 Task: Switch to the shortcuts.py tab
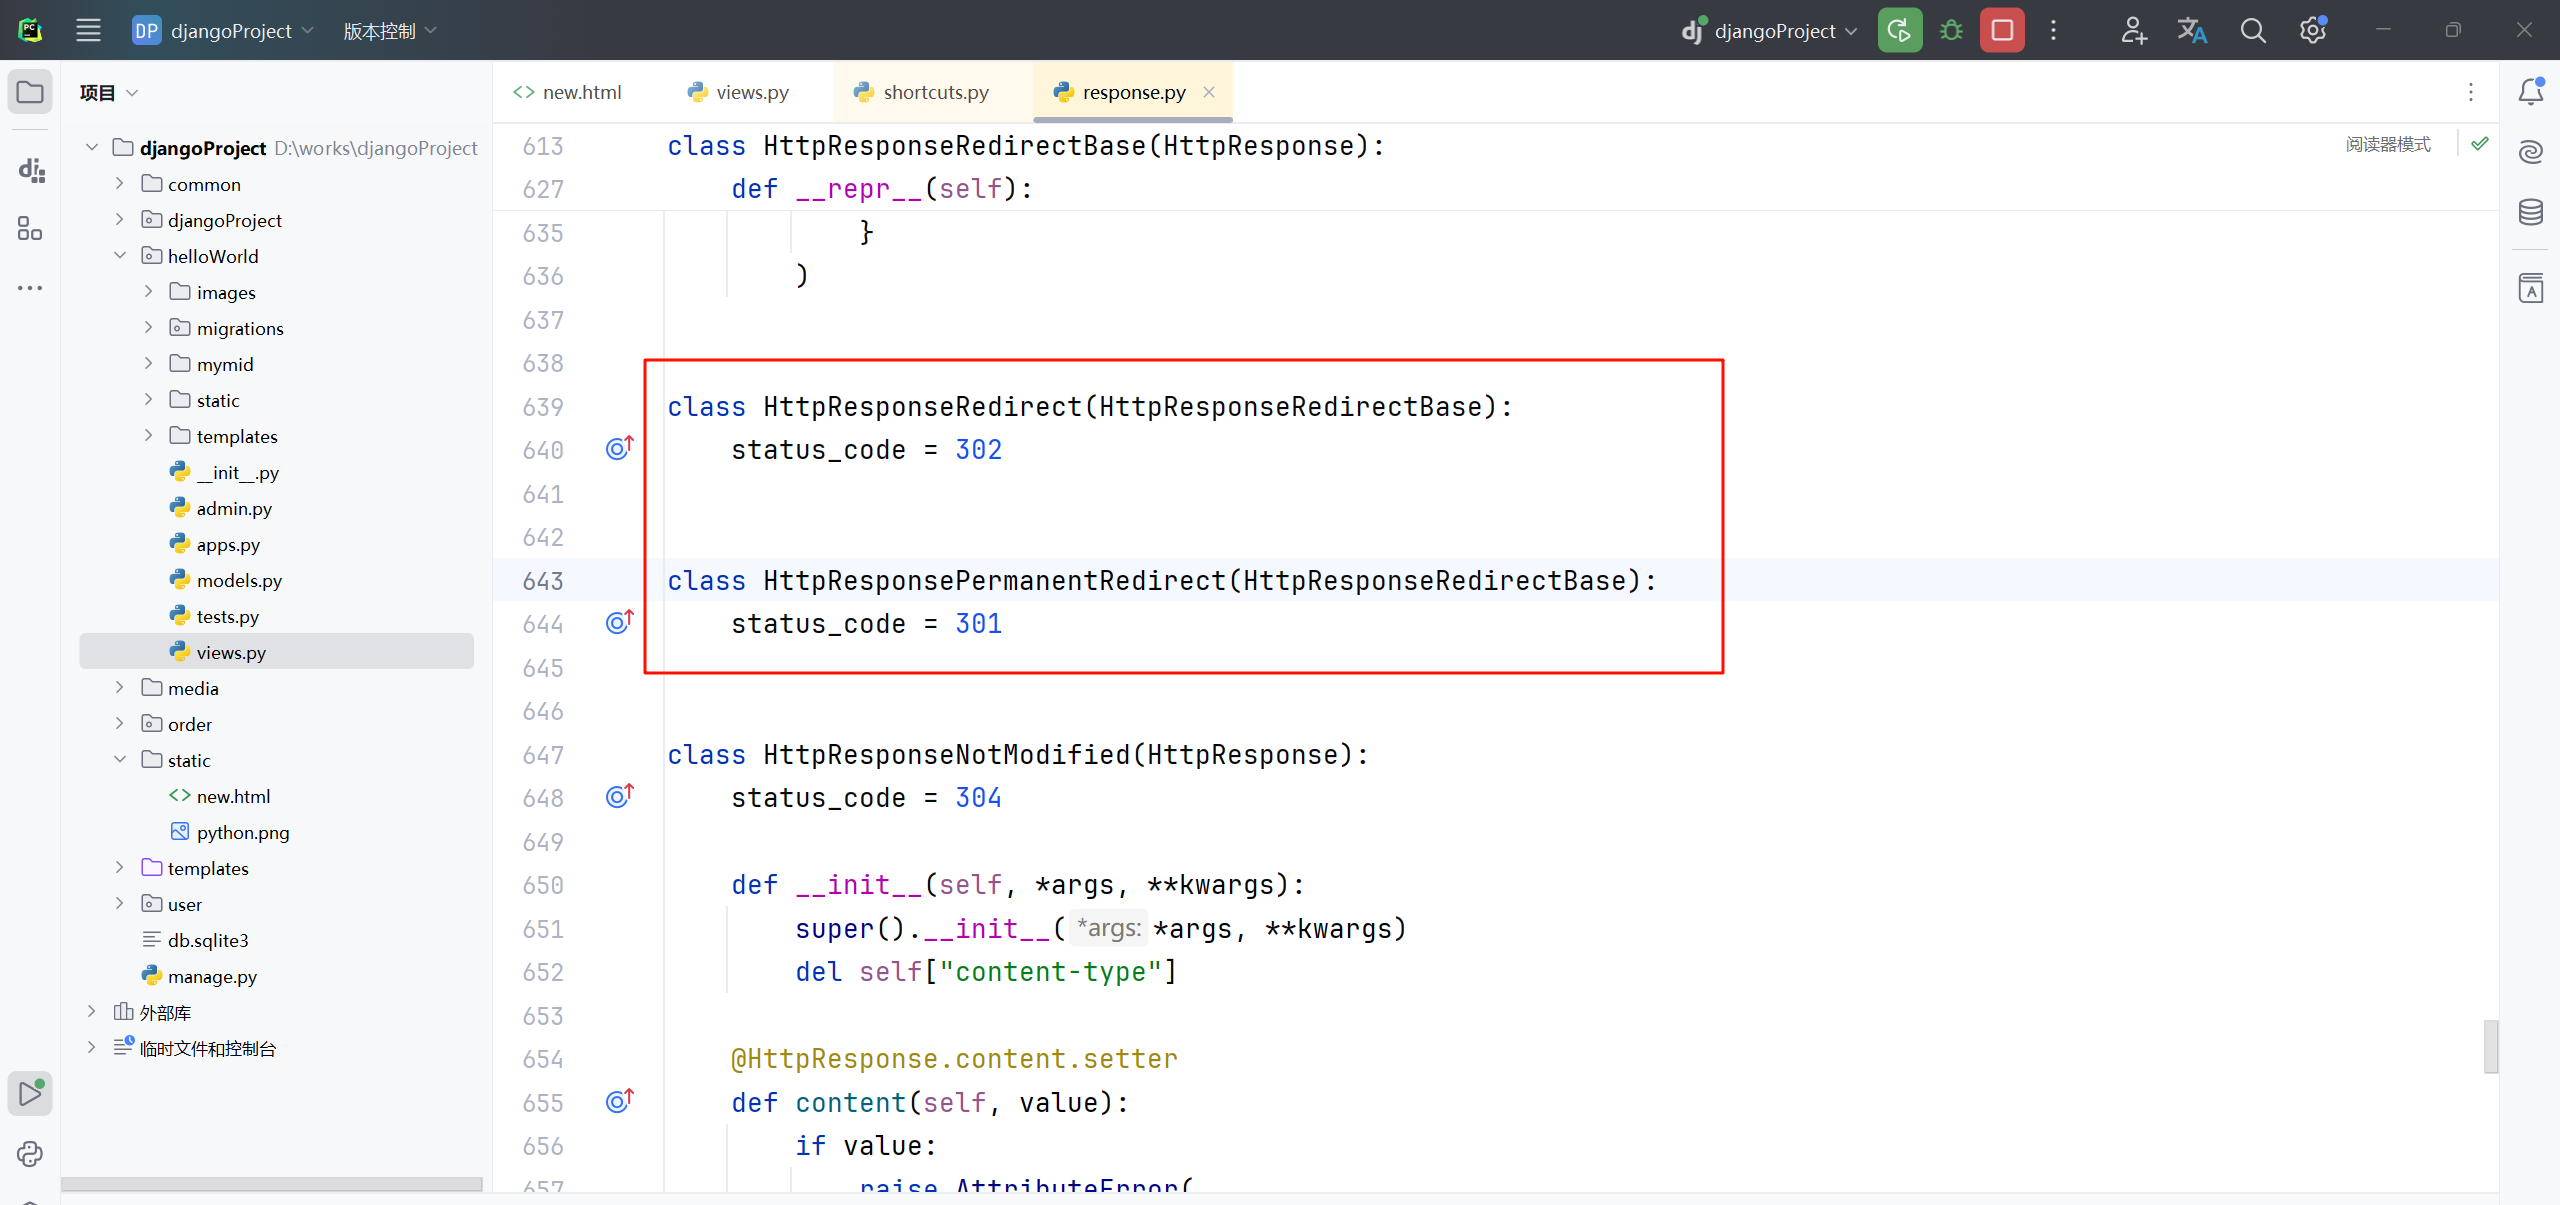coord(922,92)
